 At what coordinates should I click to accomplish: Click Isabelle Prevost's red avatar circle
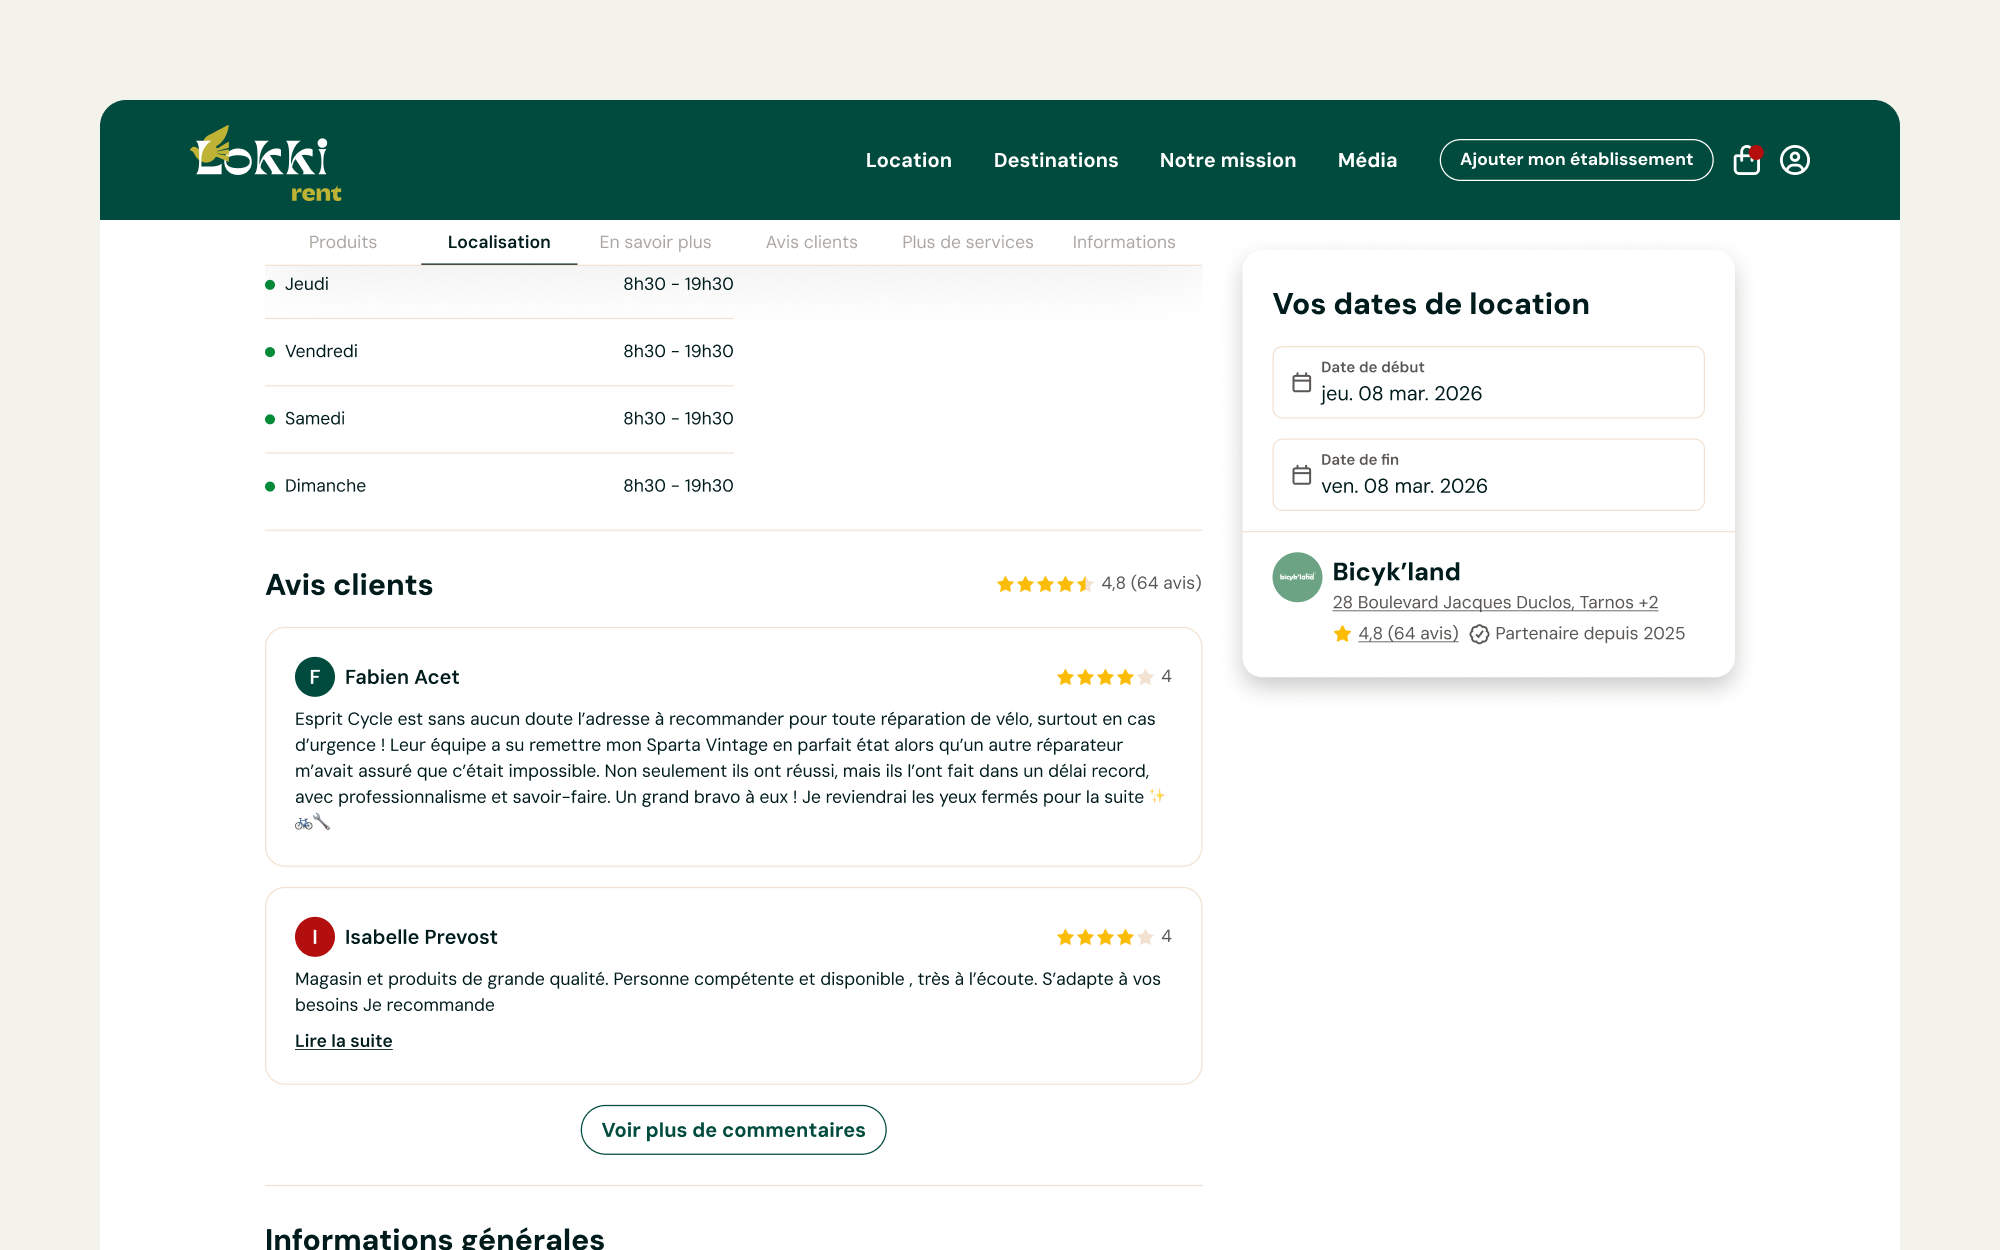tap(315, 937)
